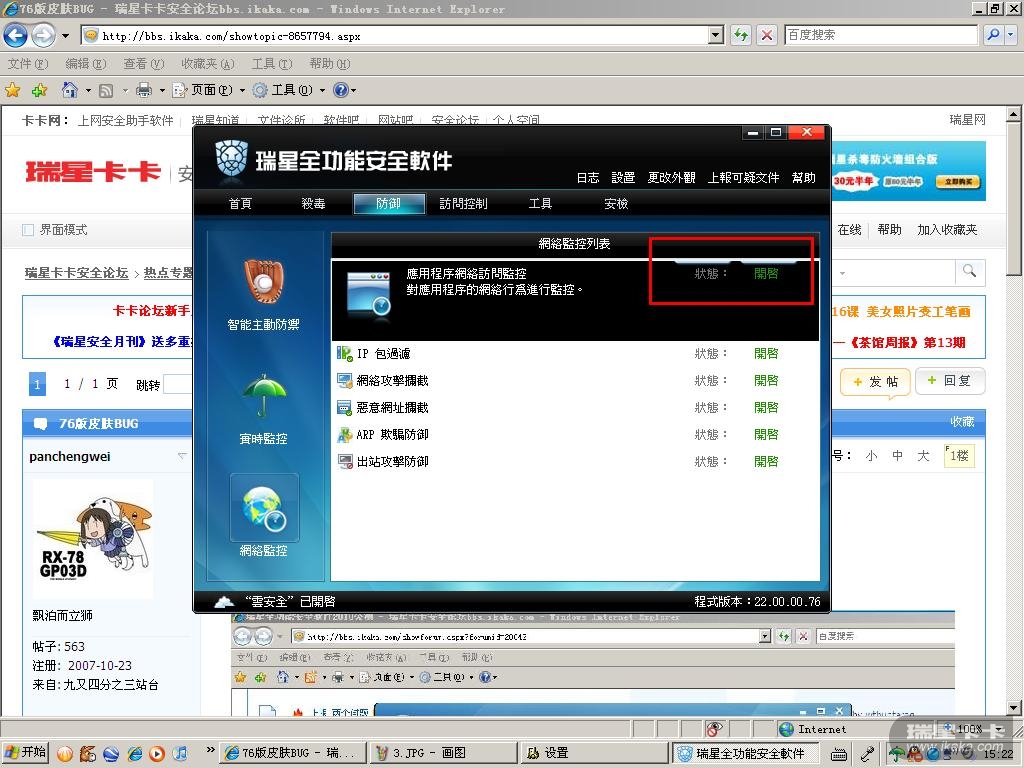Expand the Print button dropdown arrow
The image size is (1024, 768).
coord(162,90)
